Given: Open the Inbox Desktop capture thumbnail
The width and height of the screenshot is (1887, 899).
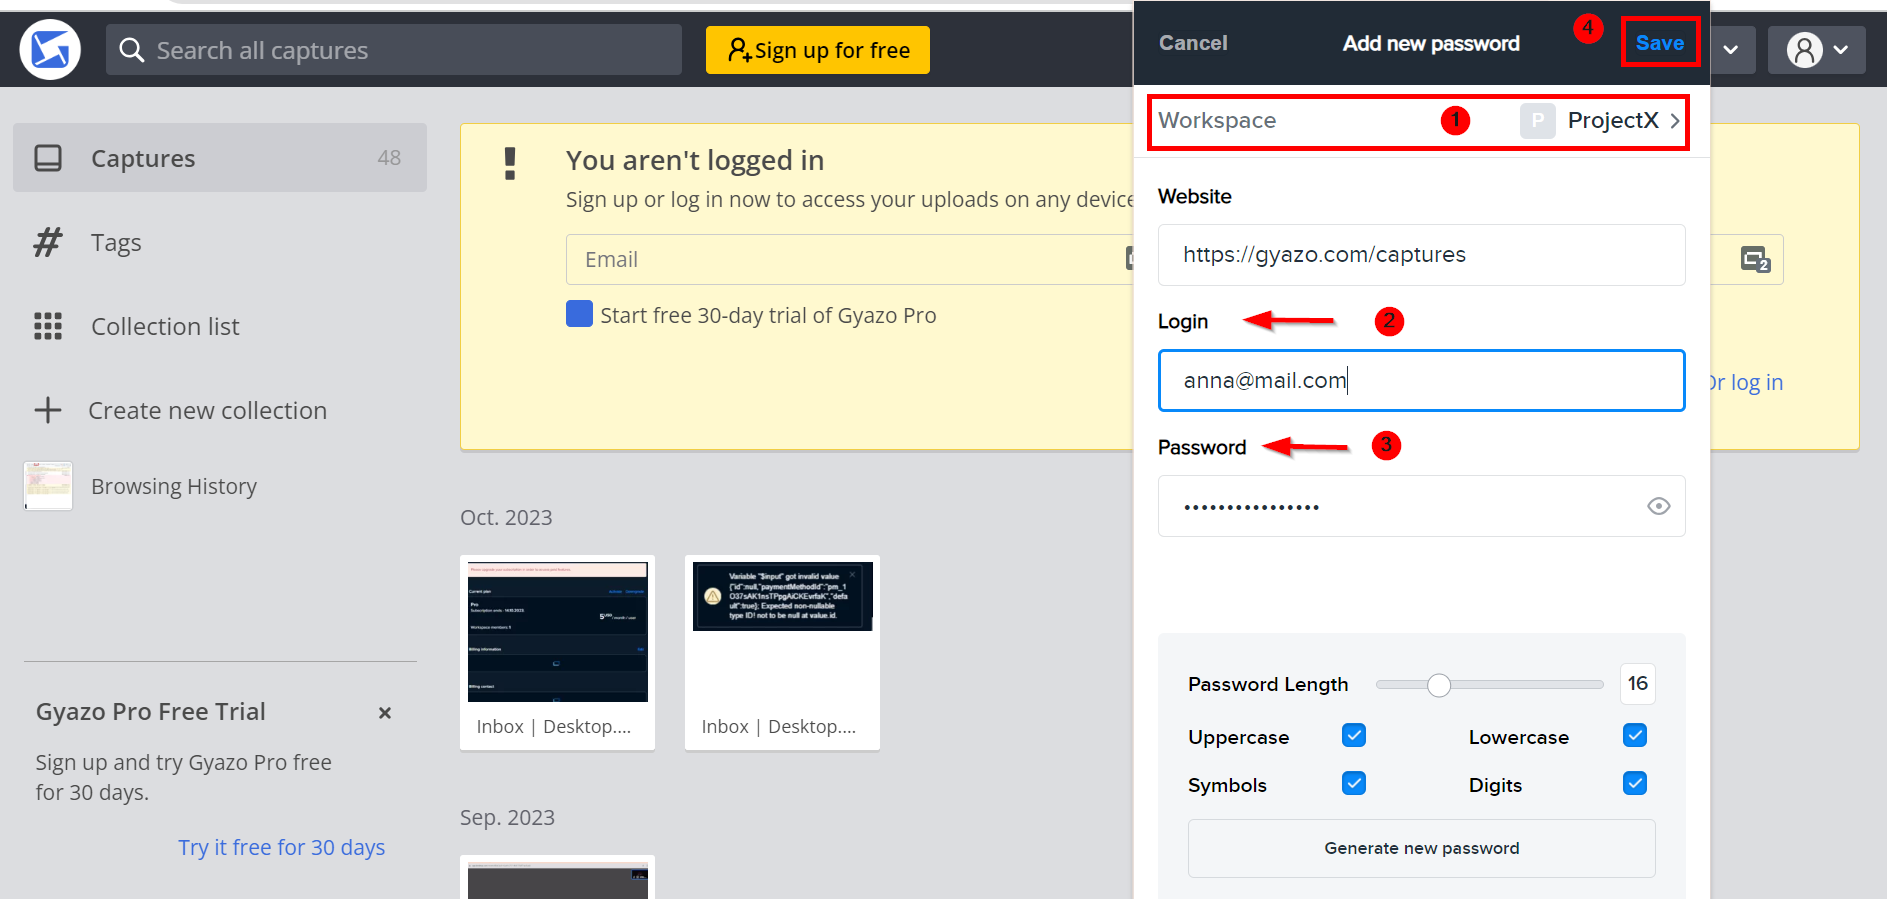Looking at the screenshot, I should point(557,631).
